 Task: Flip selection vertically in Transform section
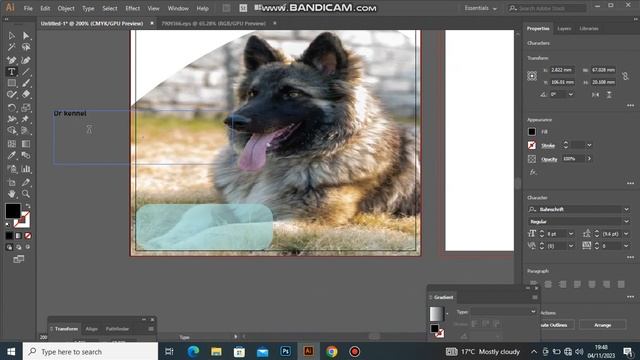point(609,95)
